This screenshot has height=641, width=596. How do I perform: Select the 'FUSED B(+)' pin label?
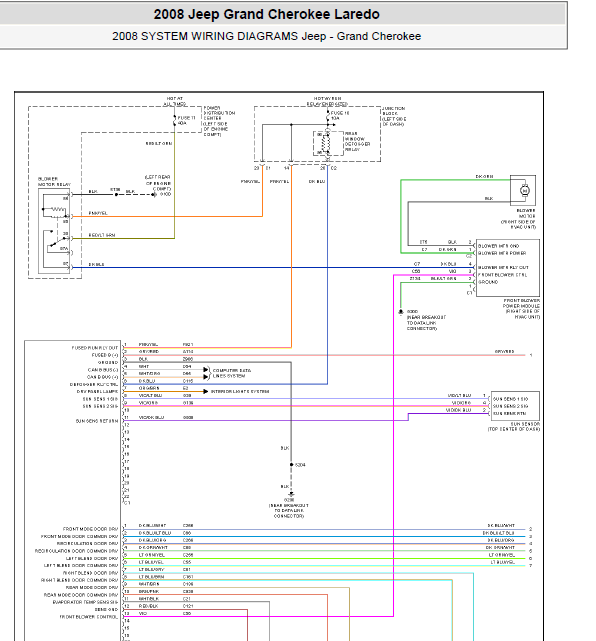(x=105, y=355)
